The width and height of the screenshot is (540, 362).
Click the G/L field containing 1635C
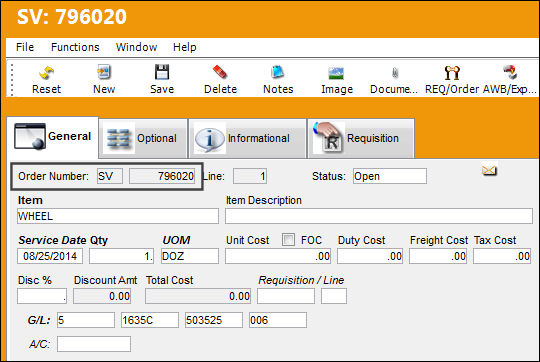point(150,320)
